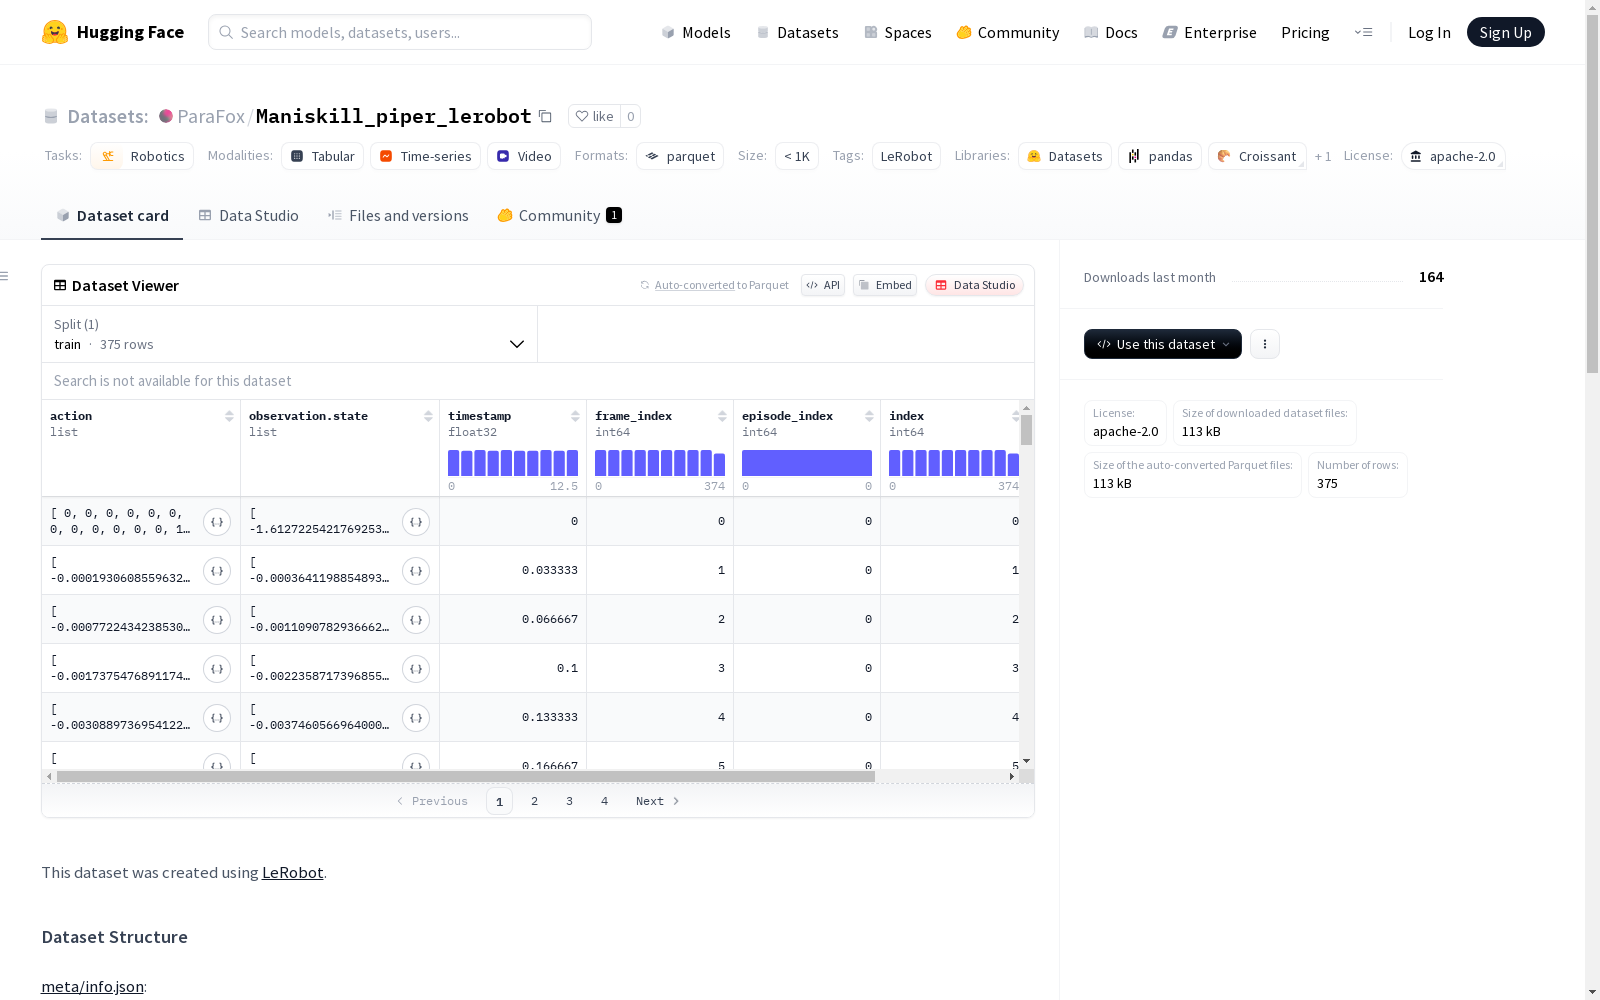Open Models in the top navigation

(x=696, y=32)
